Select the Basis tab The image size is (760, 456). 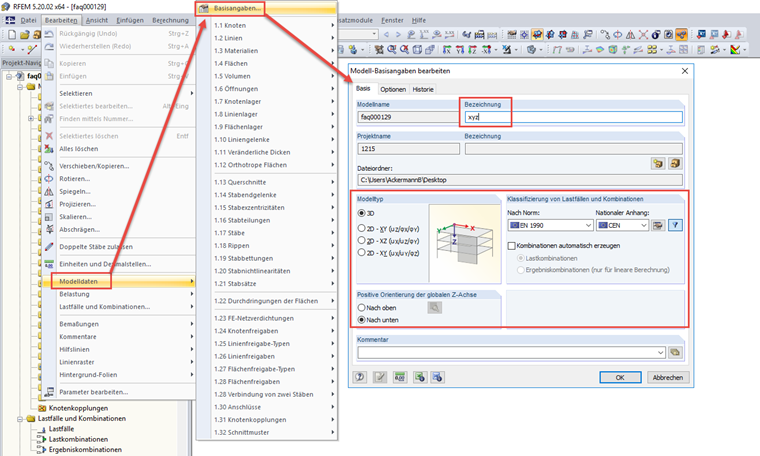tap(363, 88)
